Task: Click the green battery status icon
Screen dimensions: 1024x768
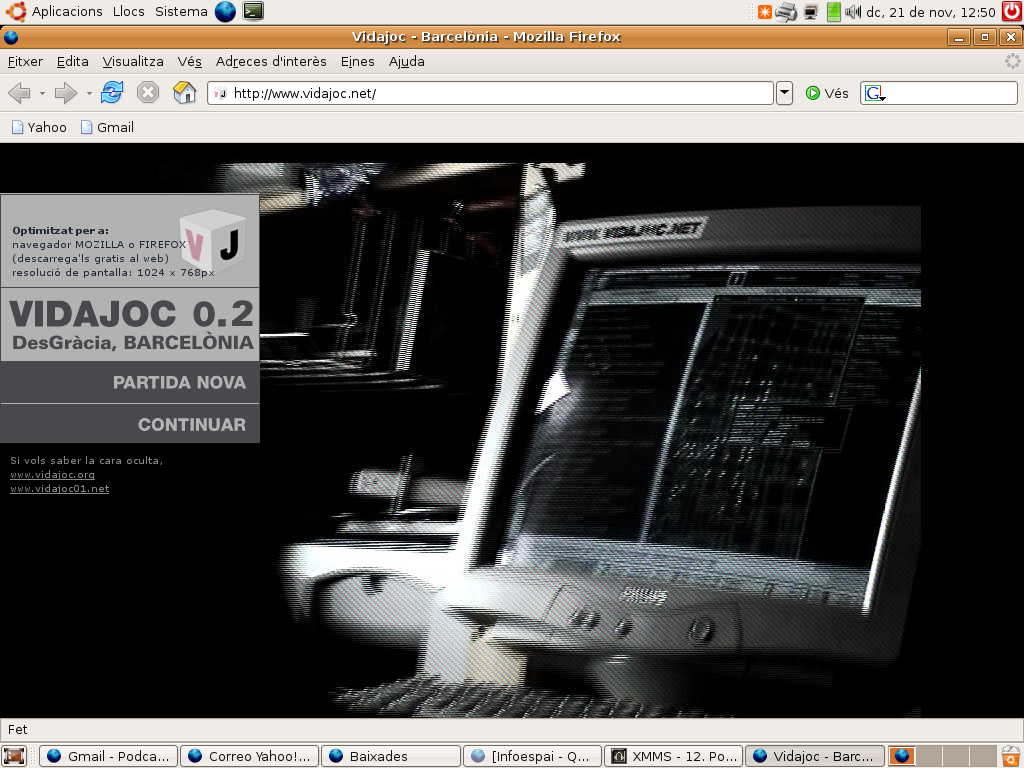Action: click(833, 12)
